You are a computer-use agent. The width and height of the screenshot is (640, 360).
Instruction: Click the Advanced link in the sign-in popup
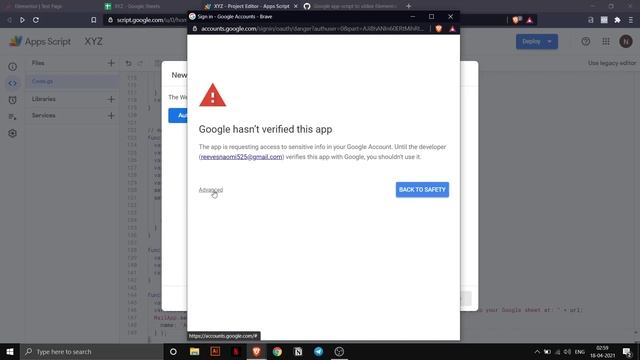(211, 190)
